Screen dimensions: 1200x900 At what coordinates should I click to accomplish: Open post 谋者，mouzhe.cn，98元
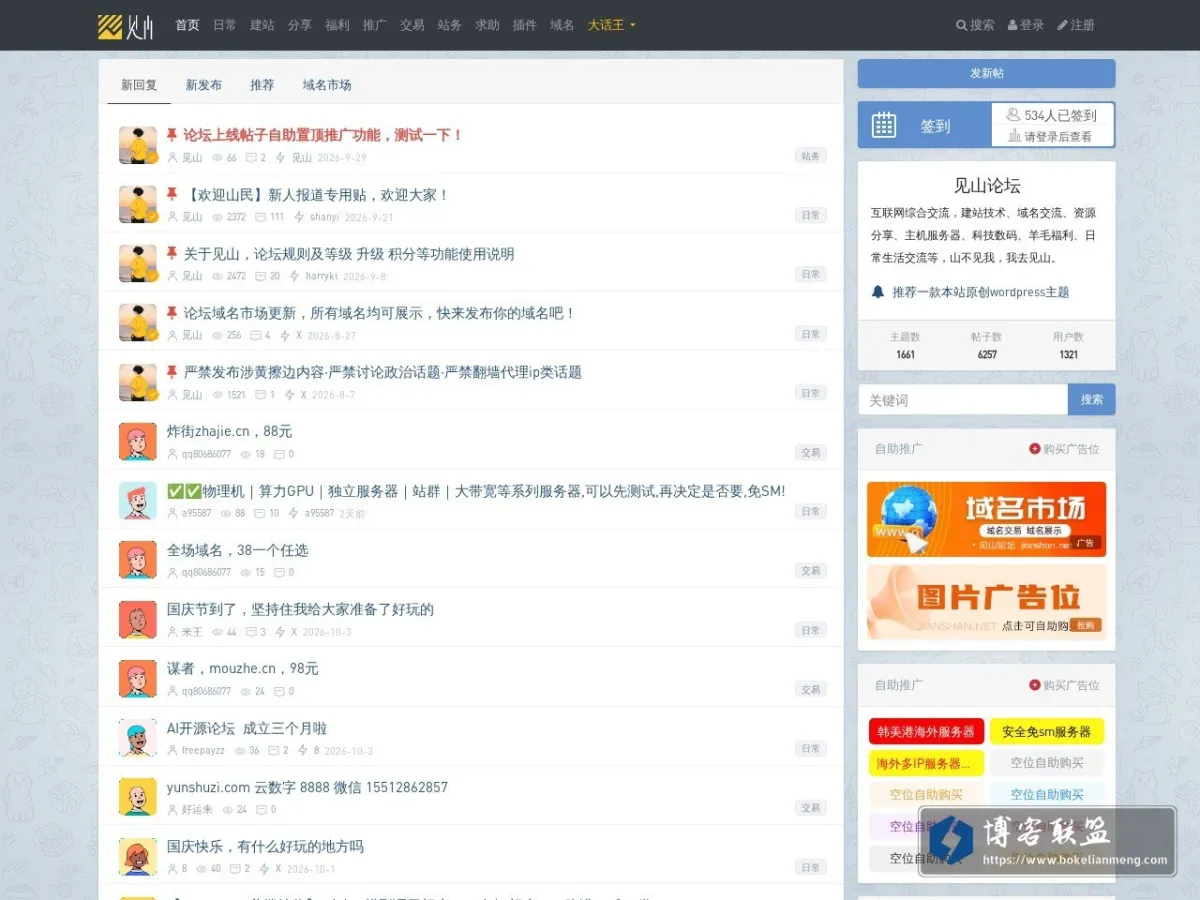point(243,668)
